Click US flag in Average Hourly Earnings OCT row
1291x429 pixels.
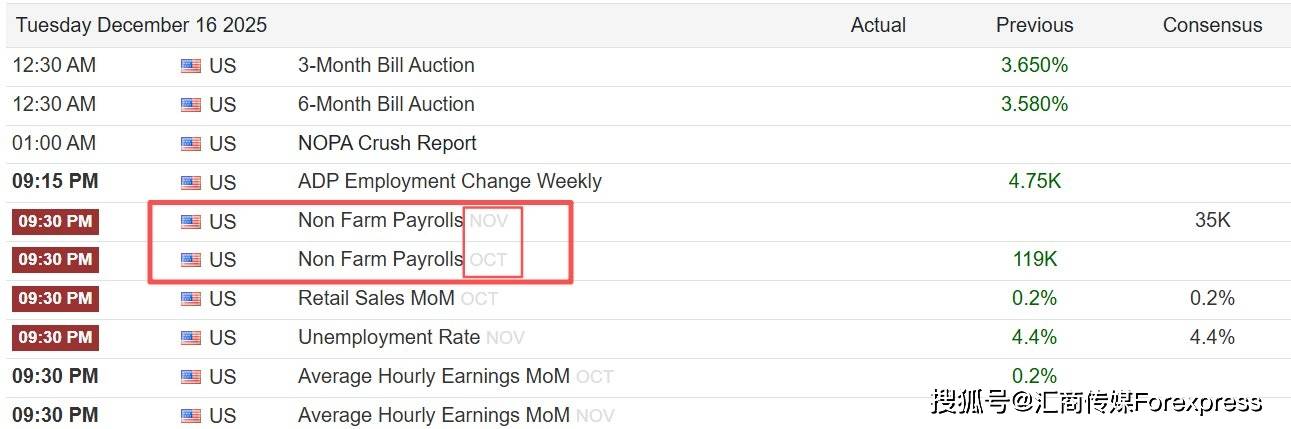click(x=190, y=377)
